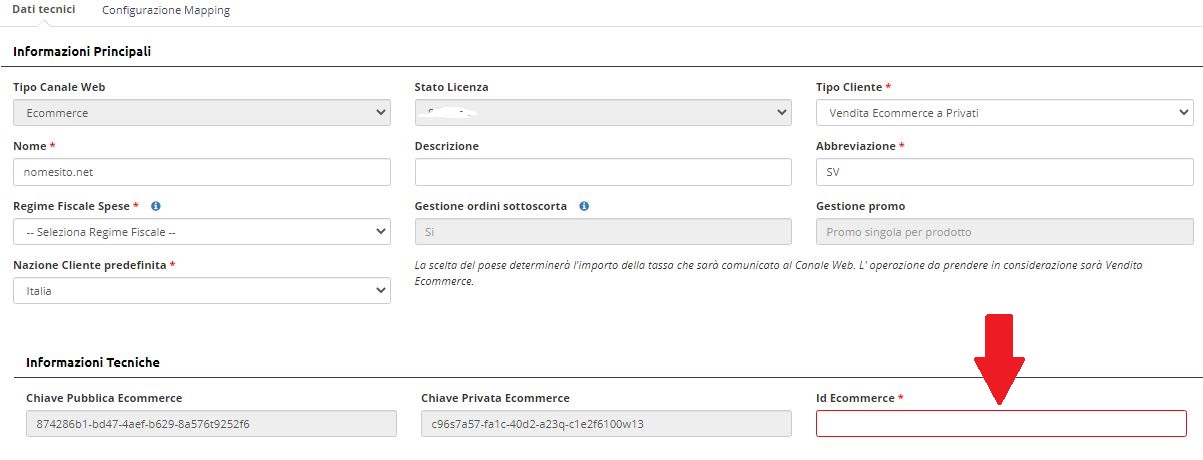Click the Chiave Privata Ecommerce field
The height and width of the screenshot is (460, 1203).
point(608,423)
